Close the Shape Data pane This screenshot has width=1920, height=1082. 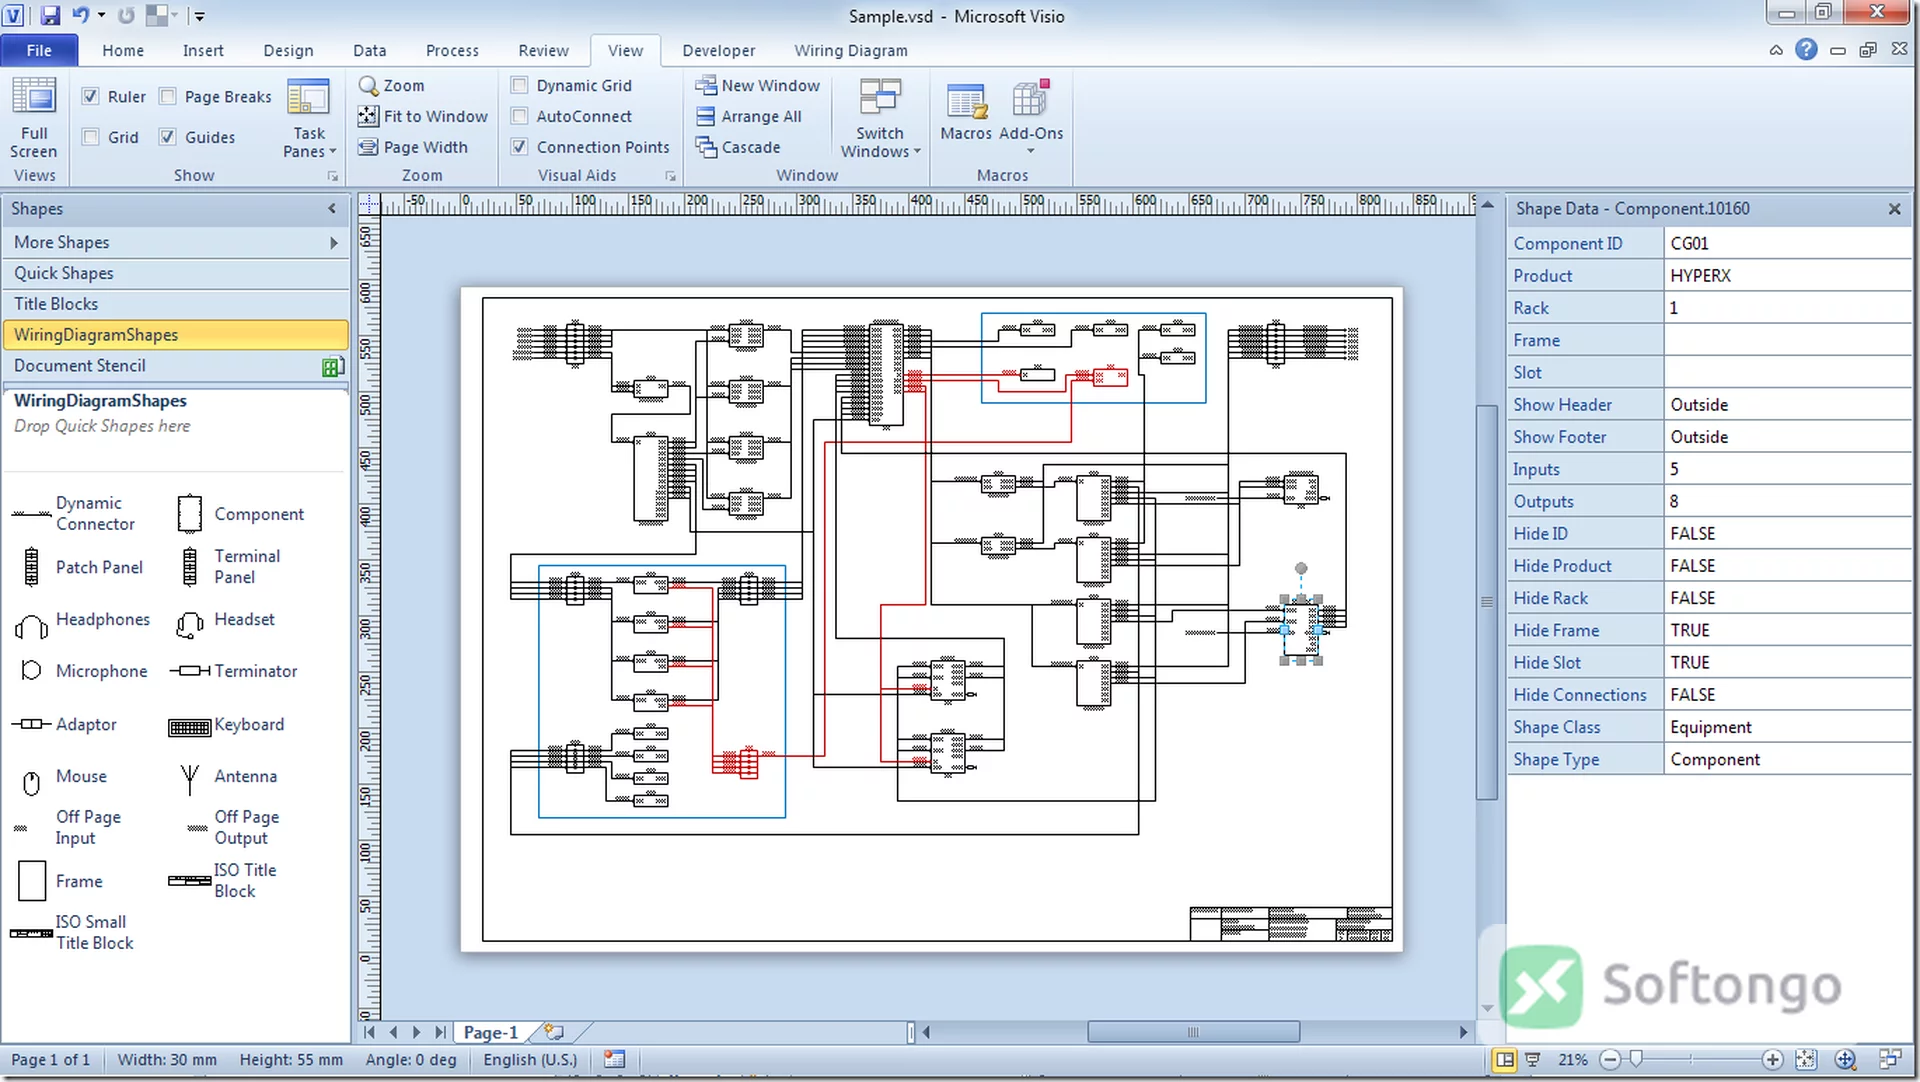point(1894,209)
